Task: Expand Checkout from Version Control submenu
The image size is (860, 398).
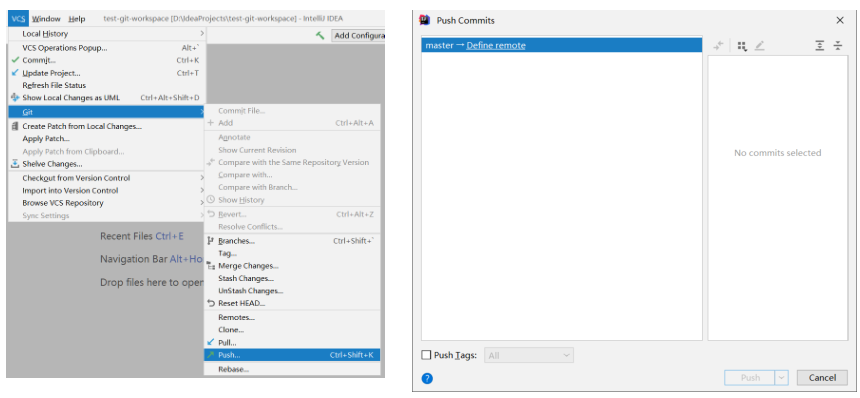Action: click(107, 178)
